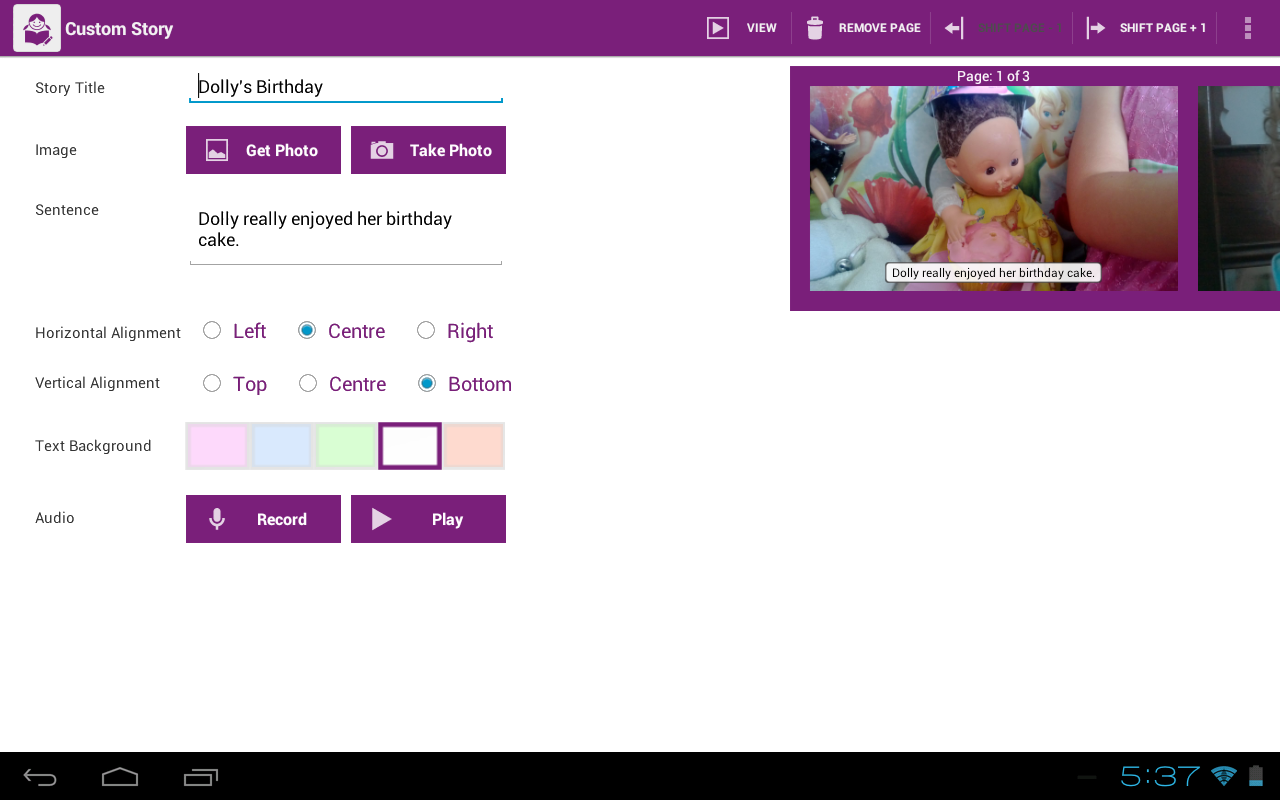
Task: Tap the Android Recent Apps icon
Action: [201, 777]
